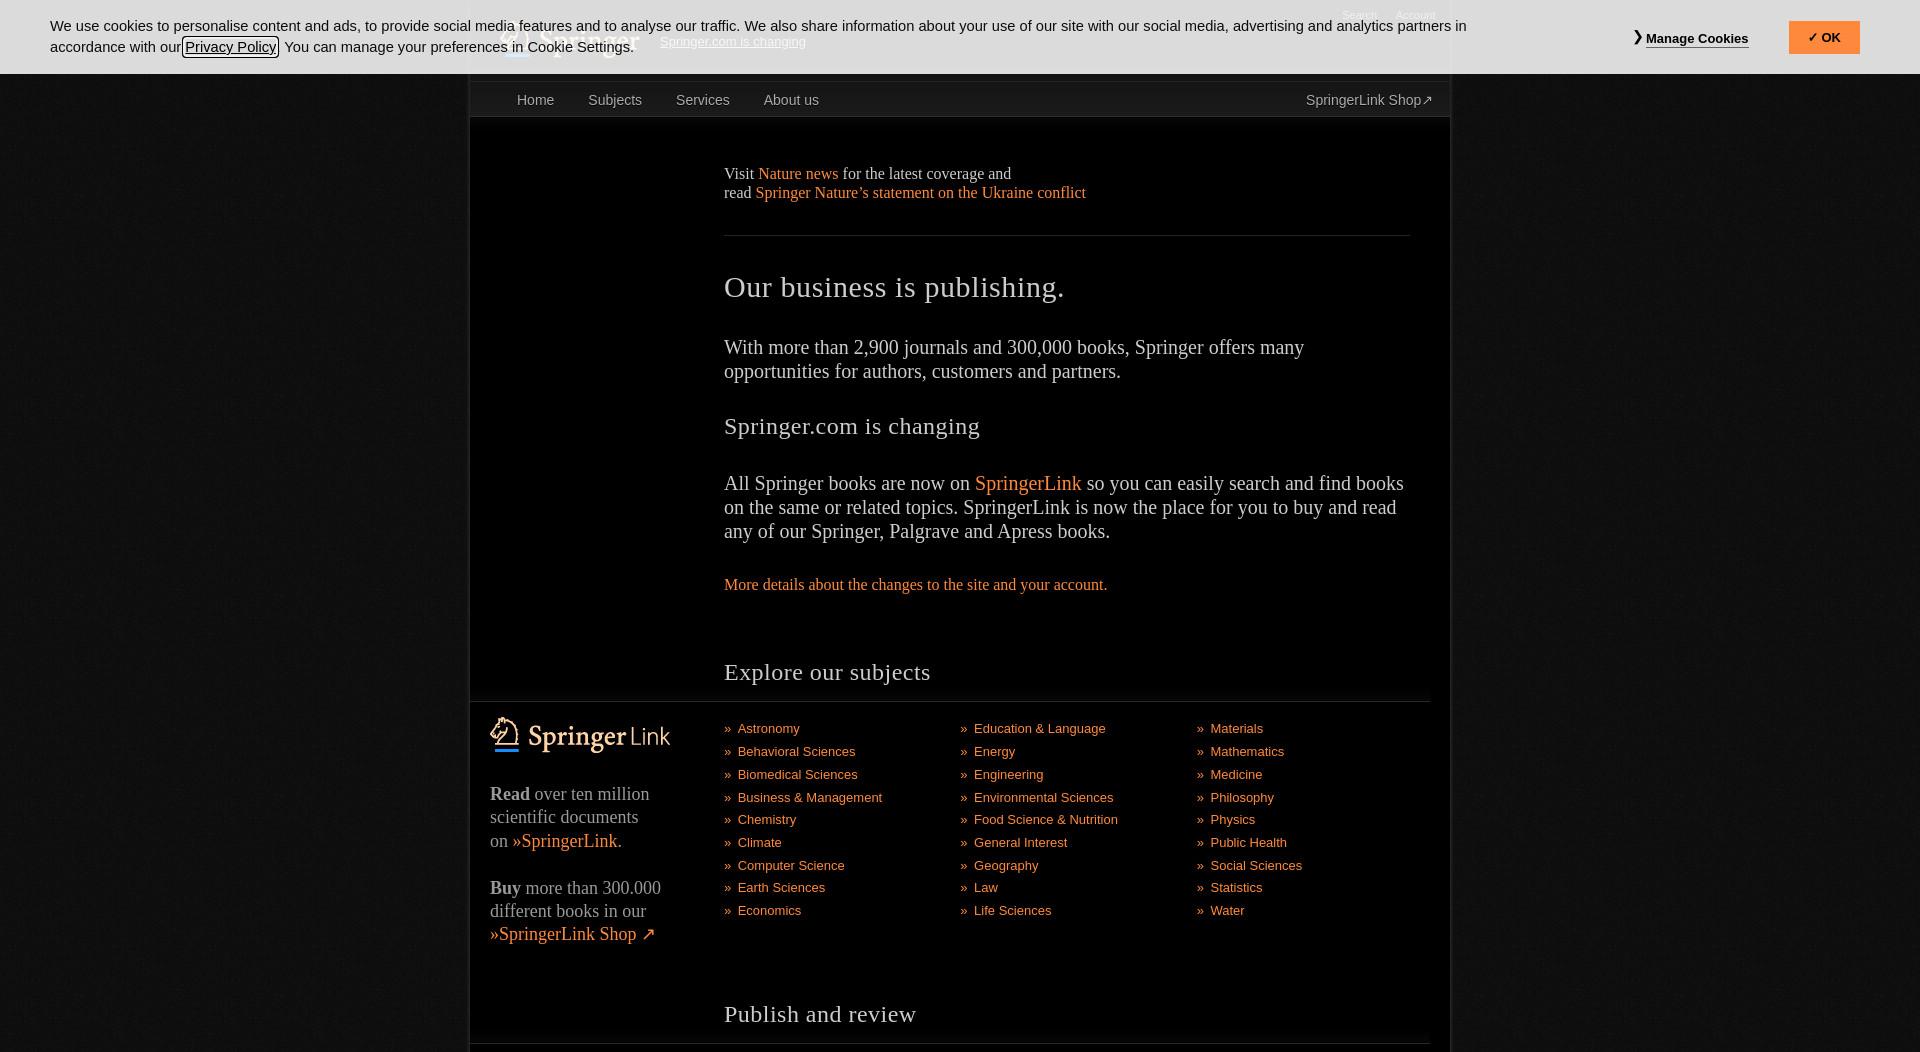1920x1052 pixels.
Task: Open Food Science & Nutrition subject
Action: coord(1045,820)
